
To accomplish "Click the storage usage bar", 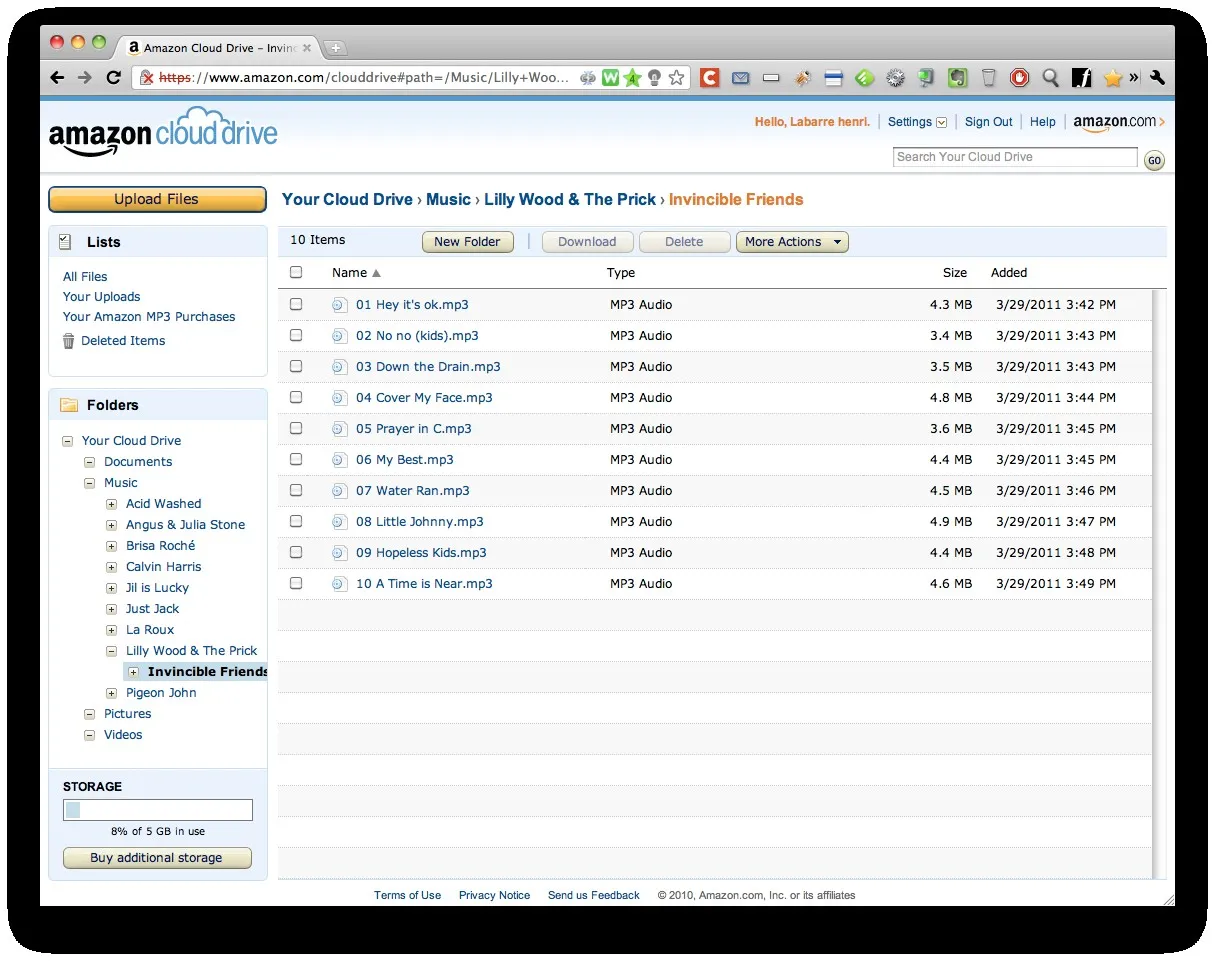I will tap(158, 810).
